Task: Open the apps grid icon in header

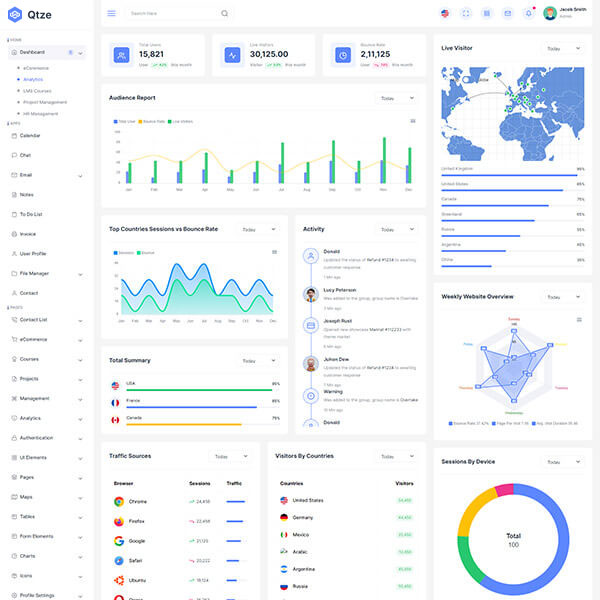Action: click(x=486, y=13)
